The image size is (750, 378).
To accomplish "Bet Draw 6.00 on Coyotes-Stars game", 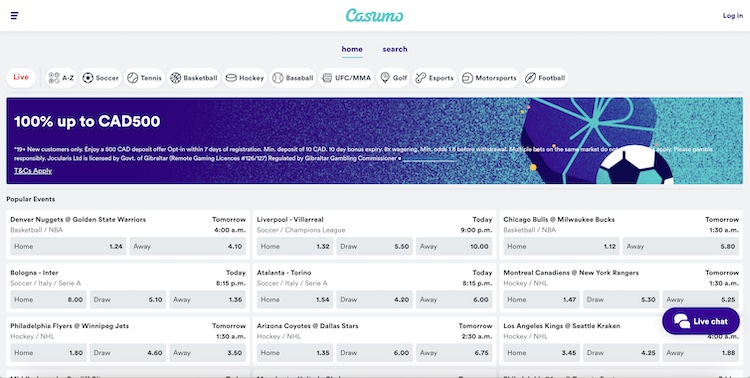I will pyautogui.click(x=375, y=353).
